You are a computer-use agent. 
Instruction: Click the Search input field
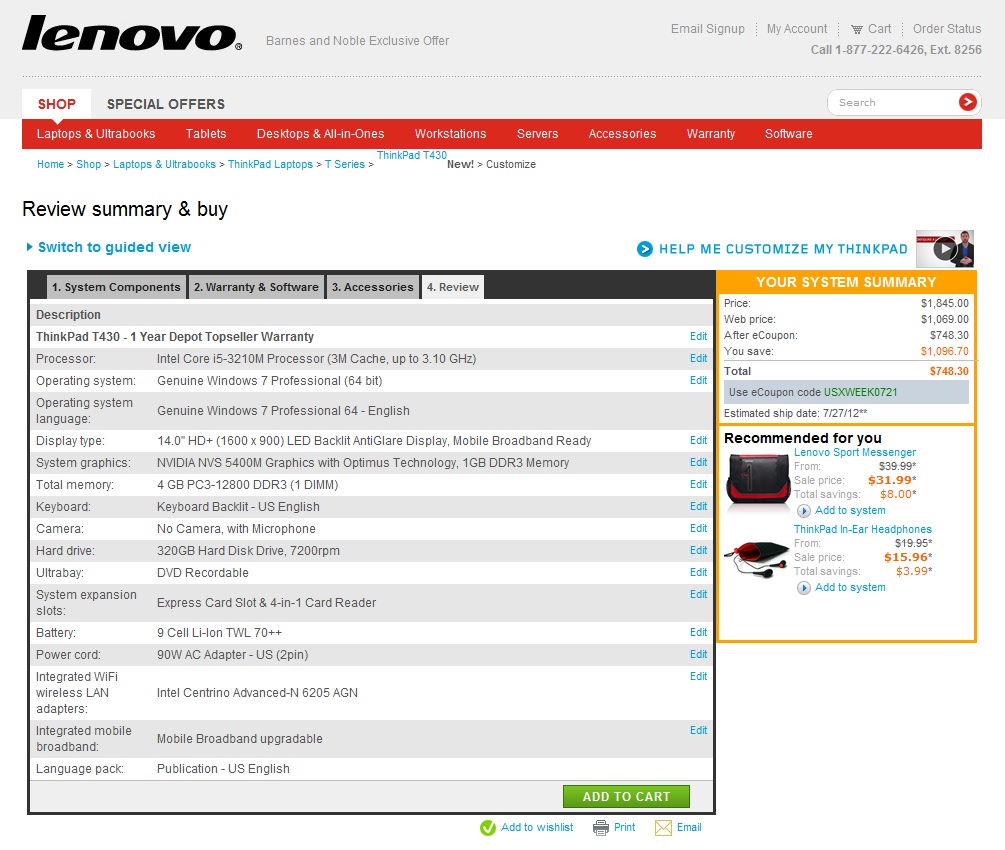point(894,103)
